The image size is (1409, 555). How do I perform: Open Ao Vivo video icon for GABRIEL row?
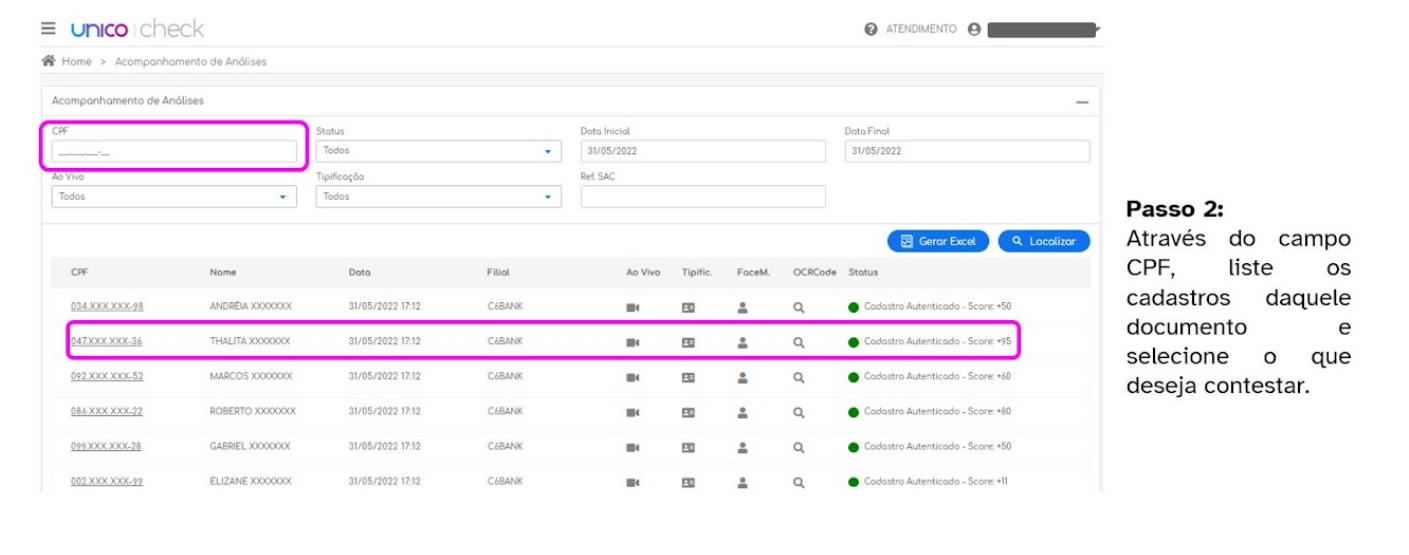click(x=633, y=446)
